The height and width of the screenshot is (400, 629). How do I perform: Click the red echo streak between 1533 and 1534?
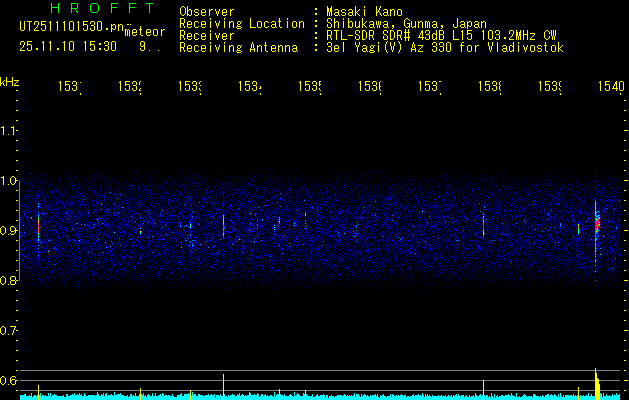[x=223, y=227]
